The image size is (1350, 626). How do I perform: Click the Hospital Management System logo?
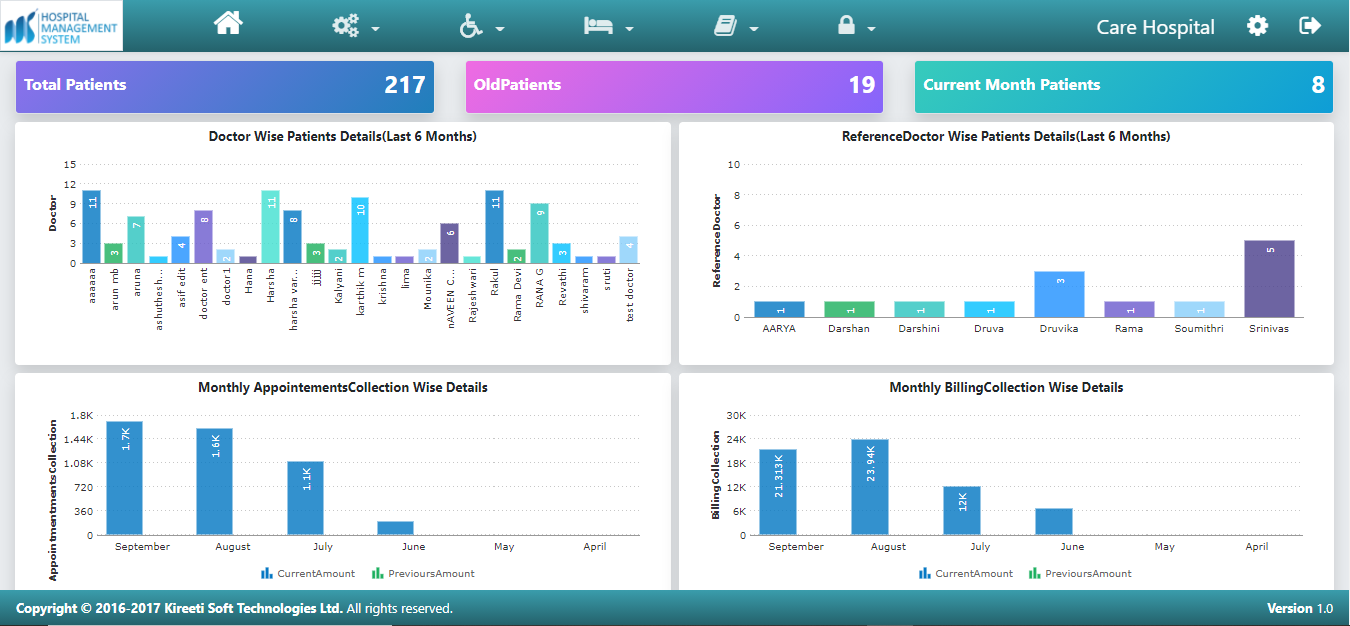tap(62, 26)
